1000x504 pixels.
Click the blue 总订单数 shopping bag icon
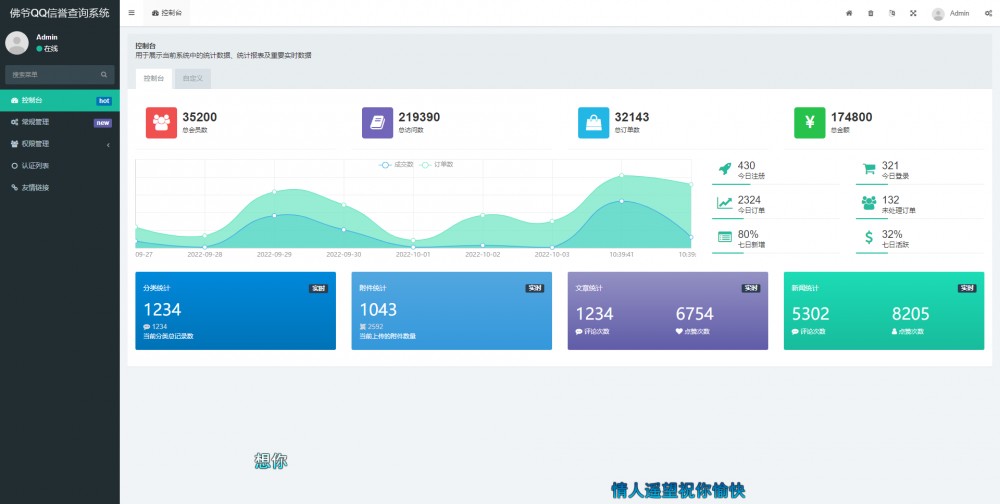[593, 122]
